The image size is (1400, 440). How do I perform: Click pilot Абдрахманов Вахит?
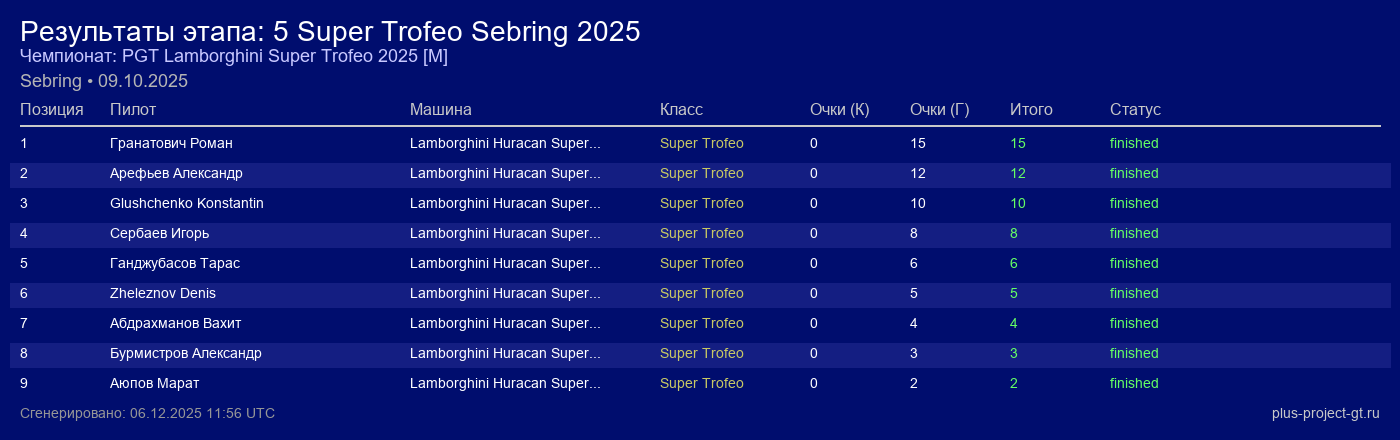[x=175, y=323]
